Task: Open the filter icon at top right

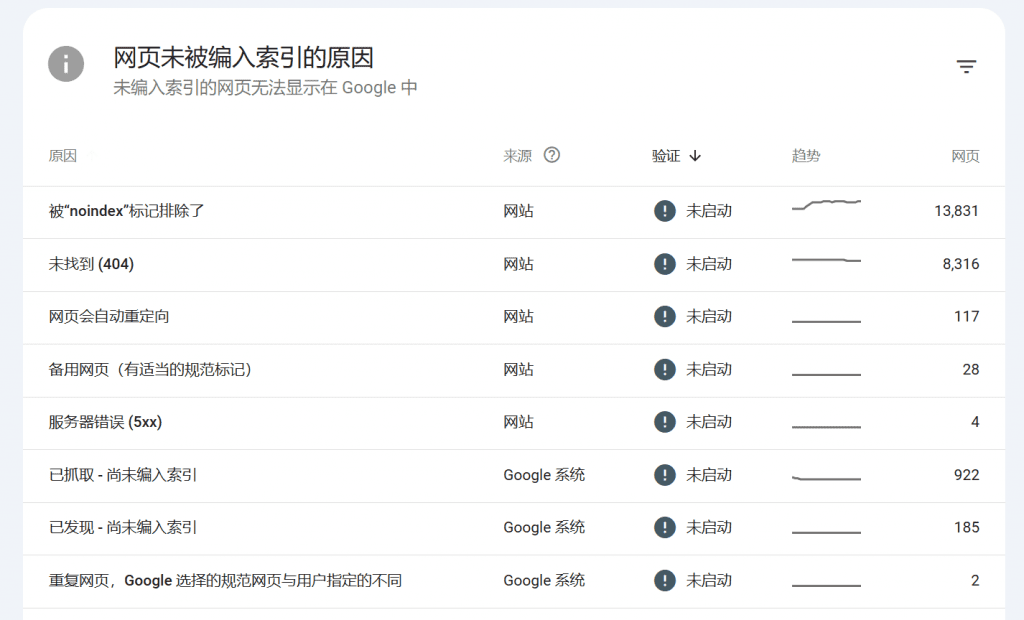Action: click(x=965, y=67)
